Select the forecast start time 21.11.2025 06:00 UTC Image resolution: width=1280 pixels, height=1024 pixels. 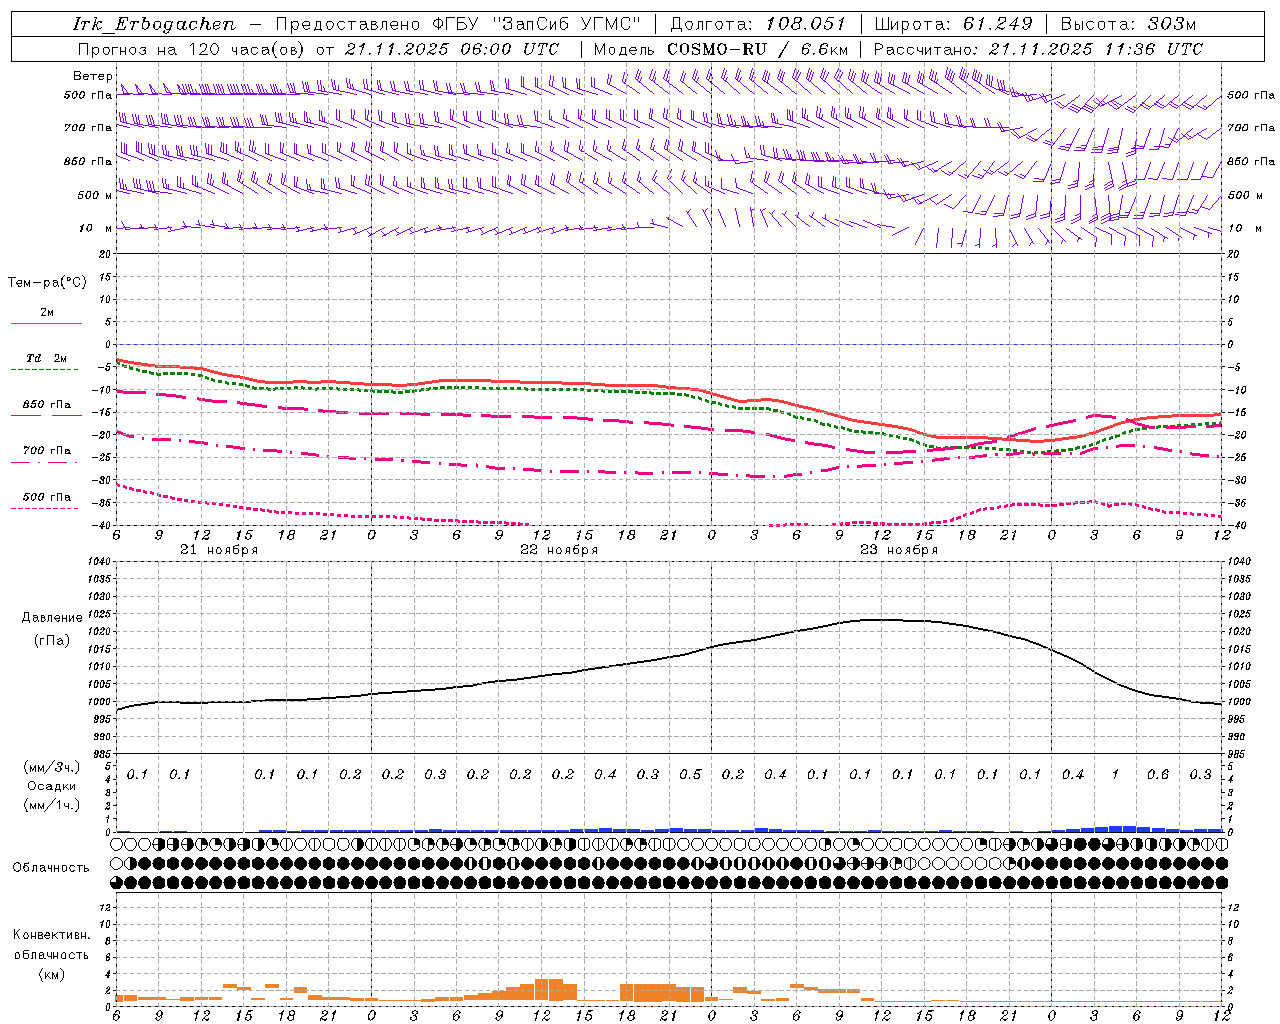(x=452, y=49)
